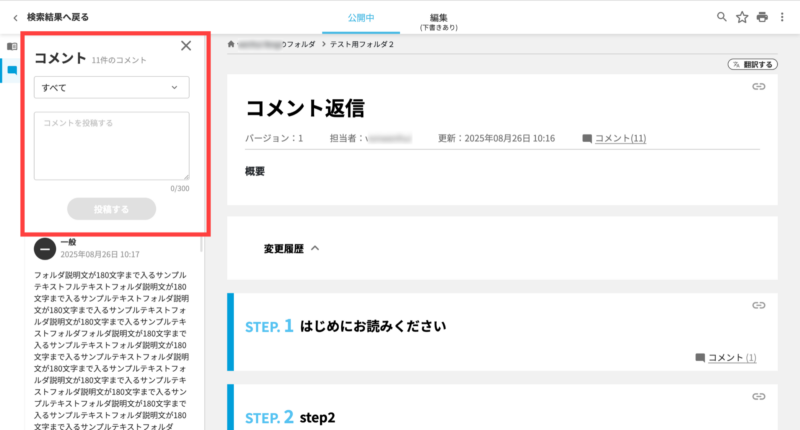
Task: Add page to favorites with star icon
Action: pyautogui.click(x=742, y=17)
